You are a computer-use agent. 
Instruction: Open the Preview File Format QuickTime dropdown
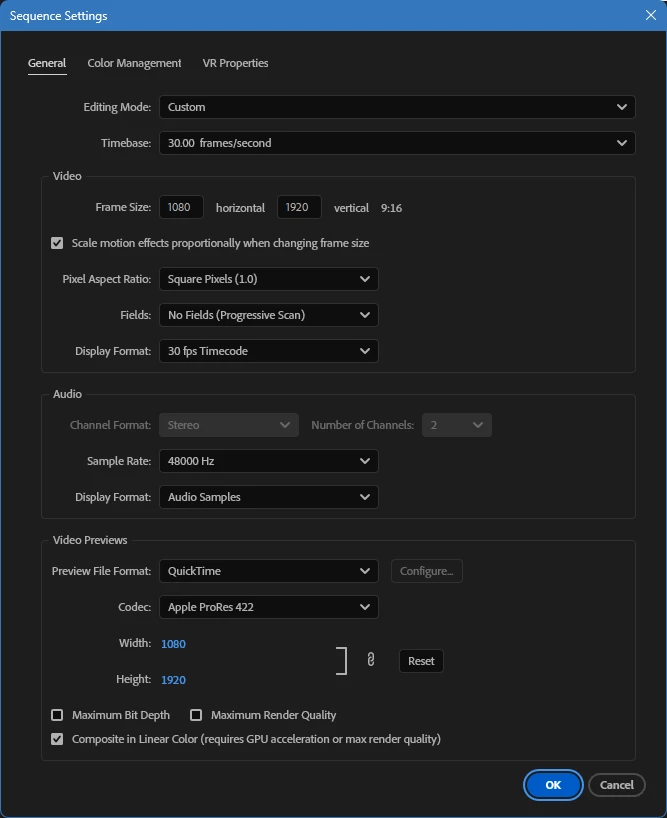[269, 571]
